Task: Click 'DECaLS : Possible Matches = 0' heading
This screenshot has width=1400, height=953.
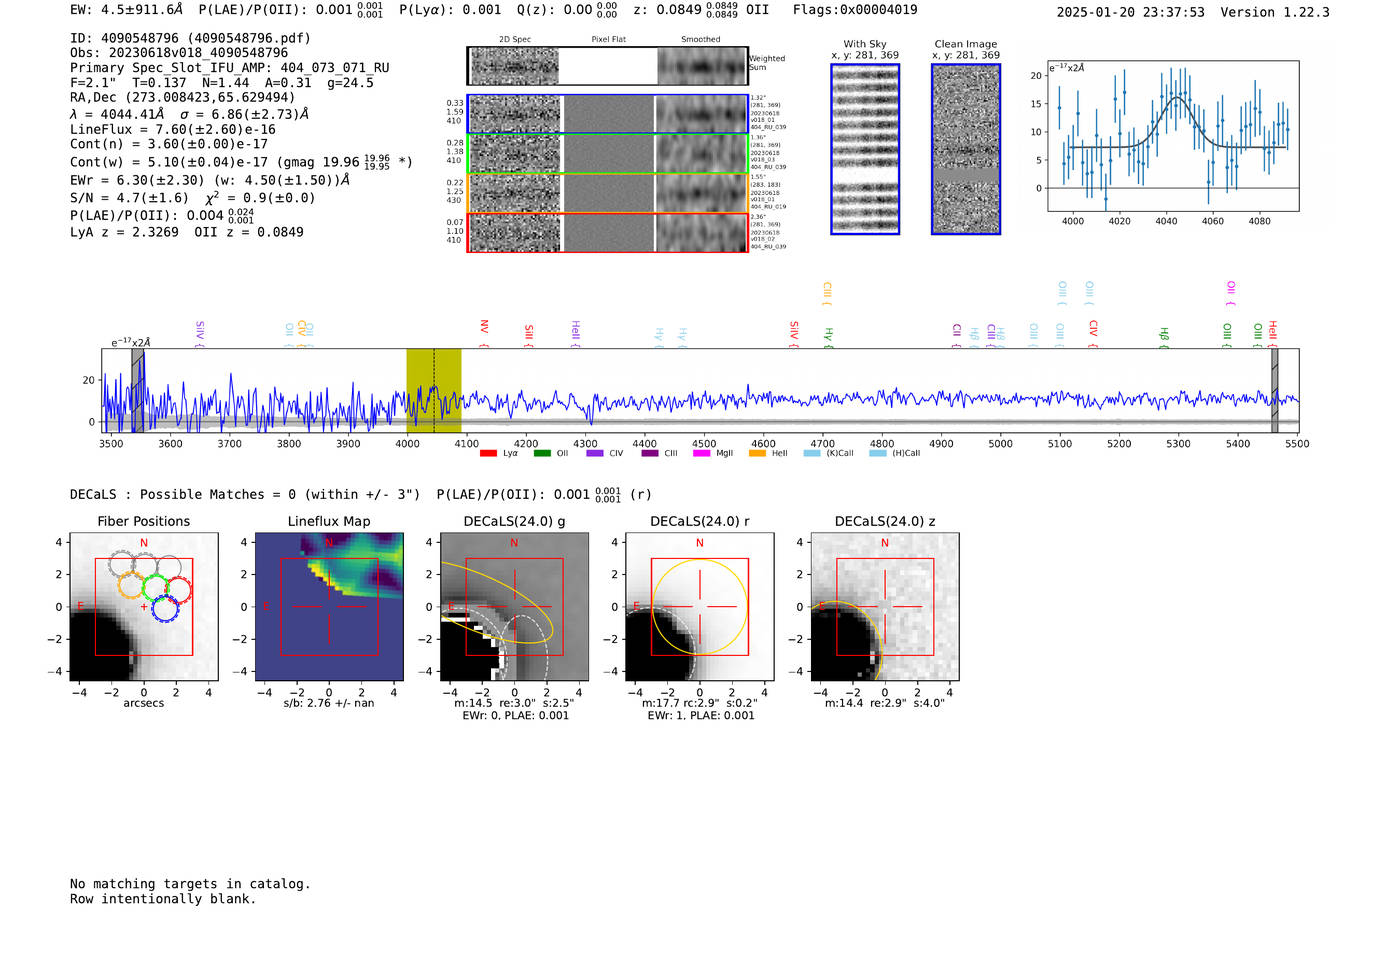Action: (183, 495)
